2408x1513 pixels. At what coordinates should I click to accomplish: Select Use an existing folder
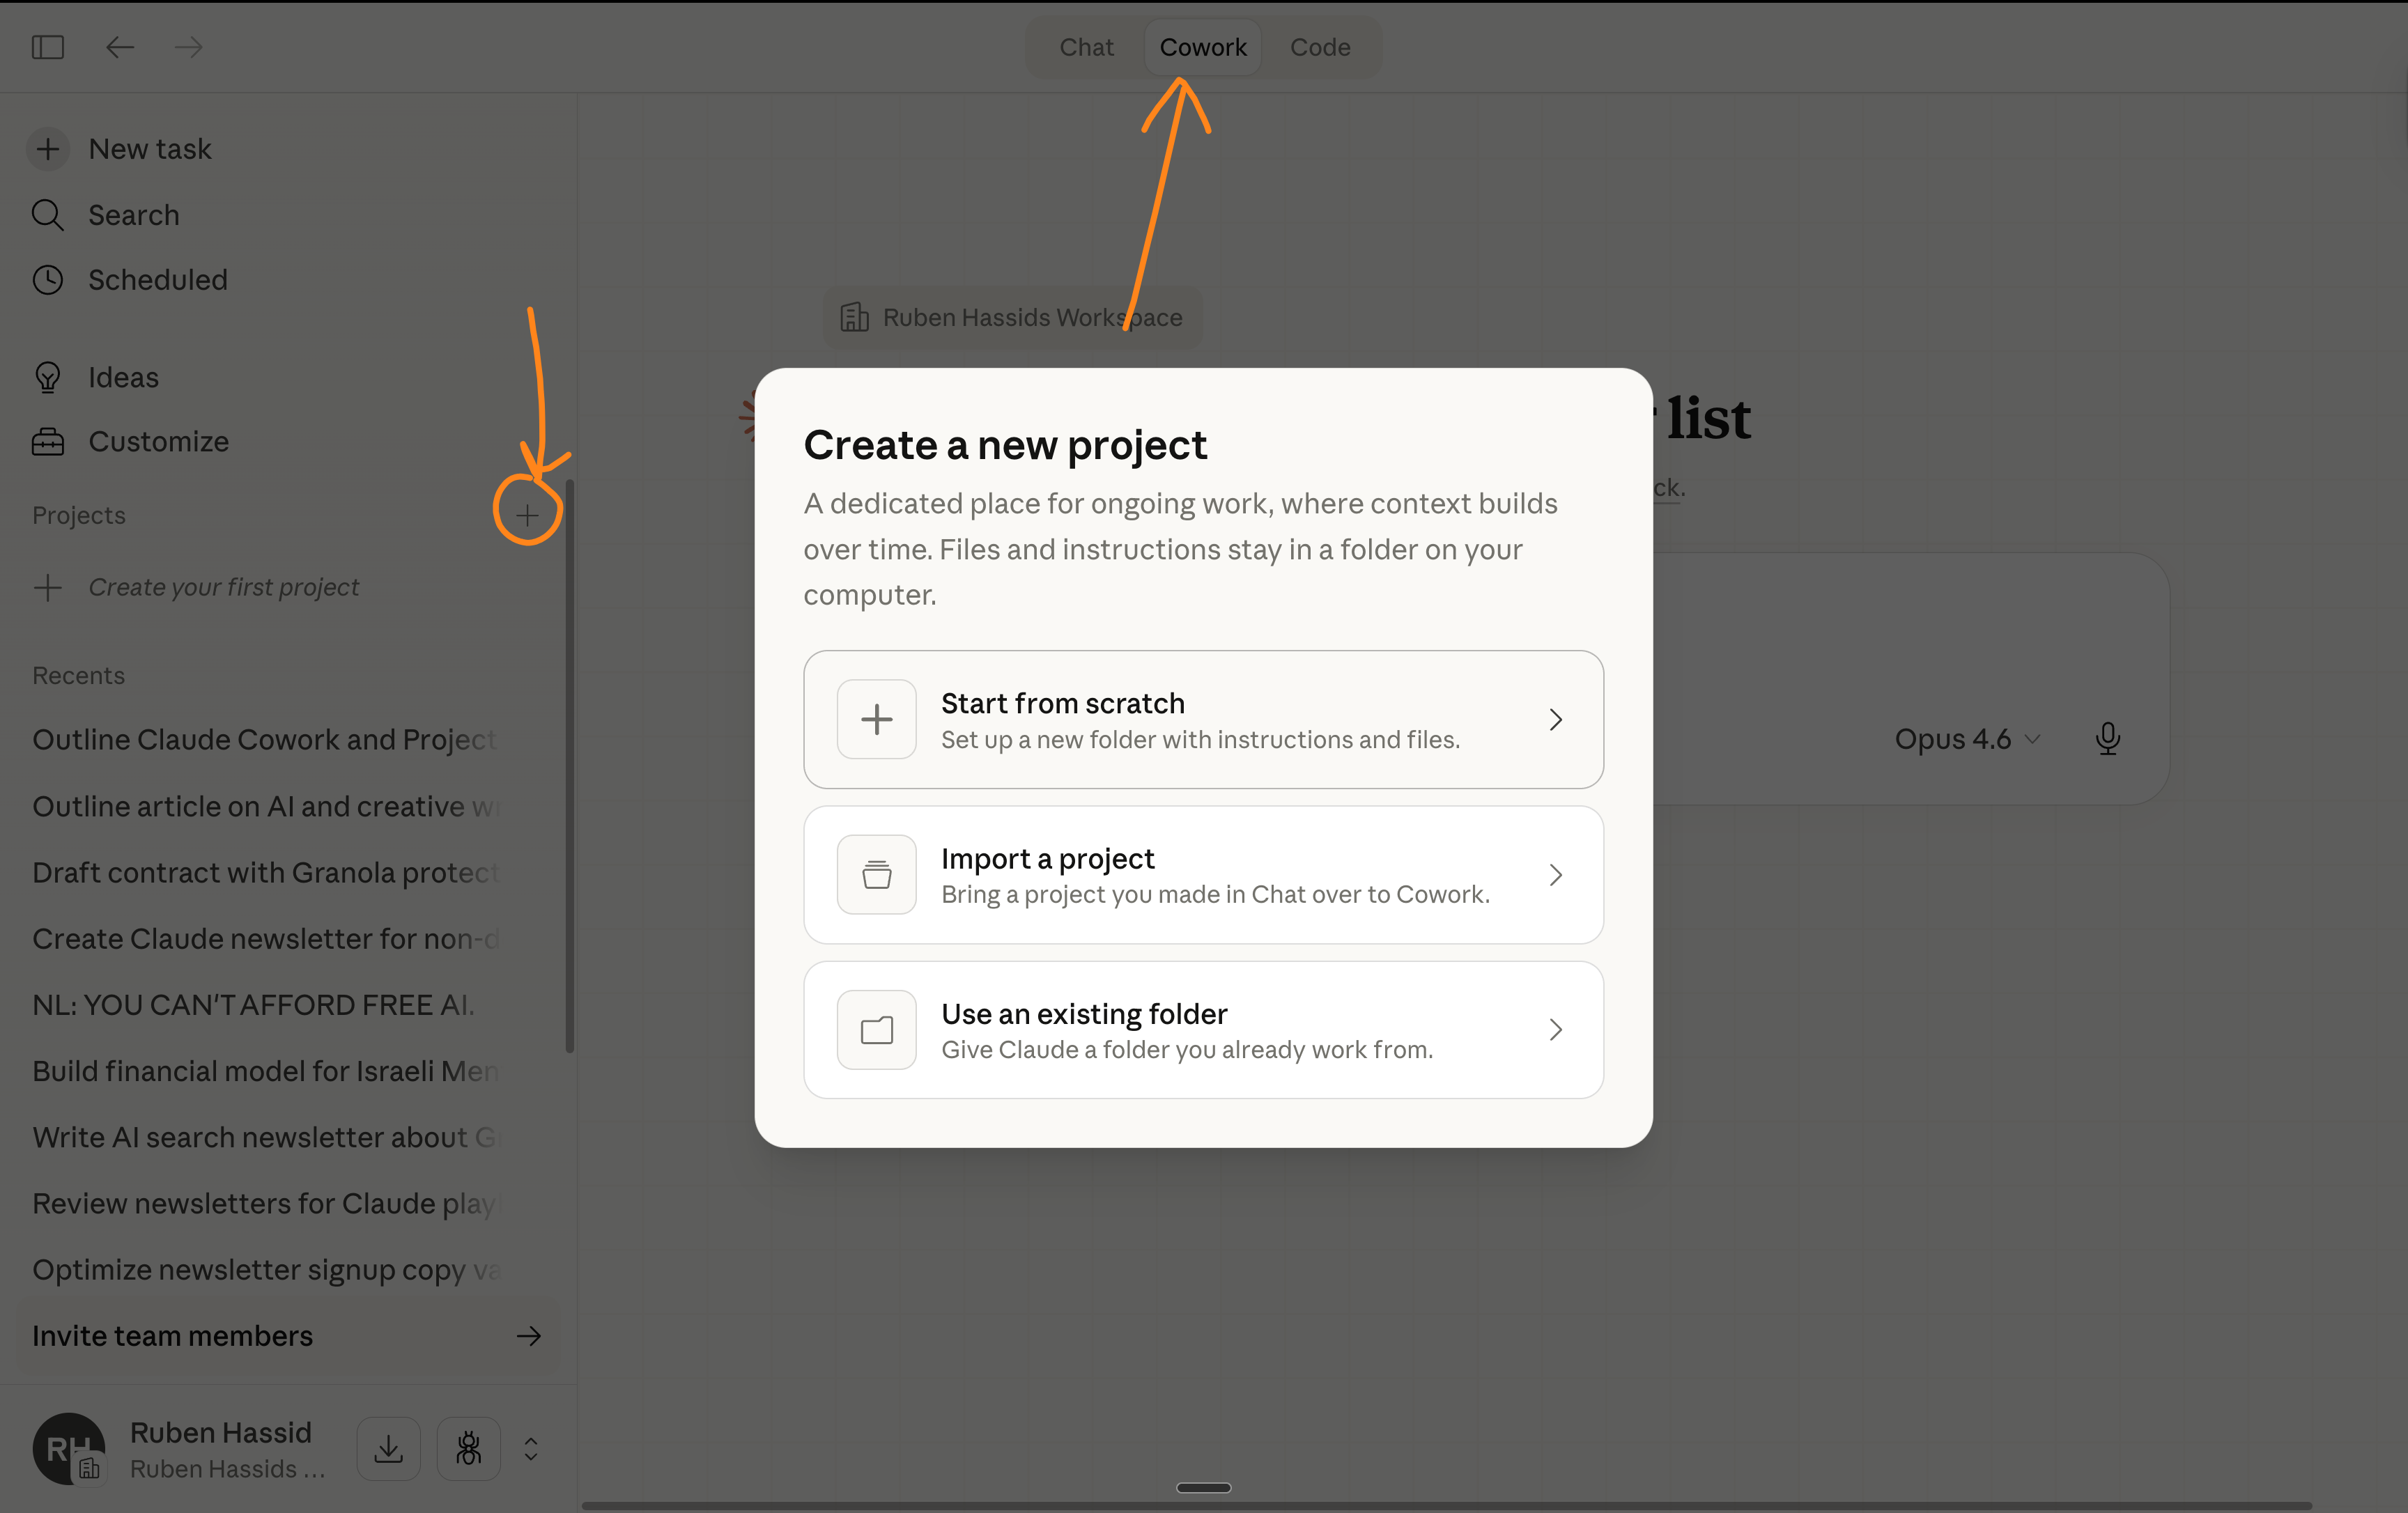coord(1203,1030)
